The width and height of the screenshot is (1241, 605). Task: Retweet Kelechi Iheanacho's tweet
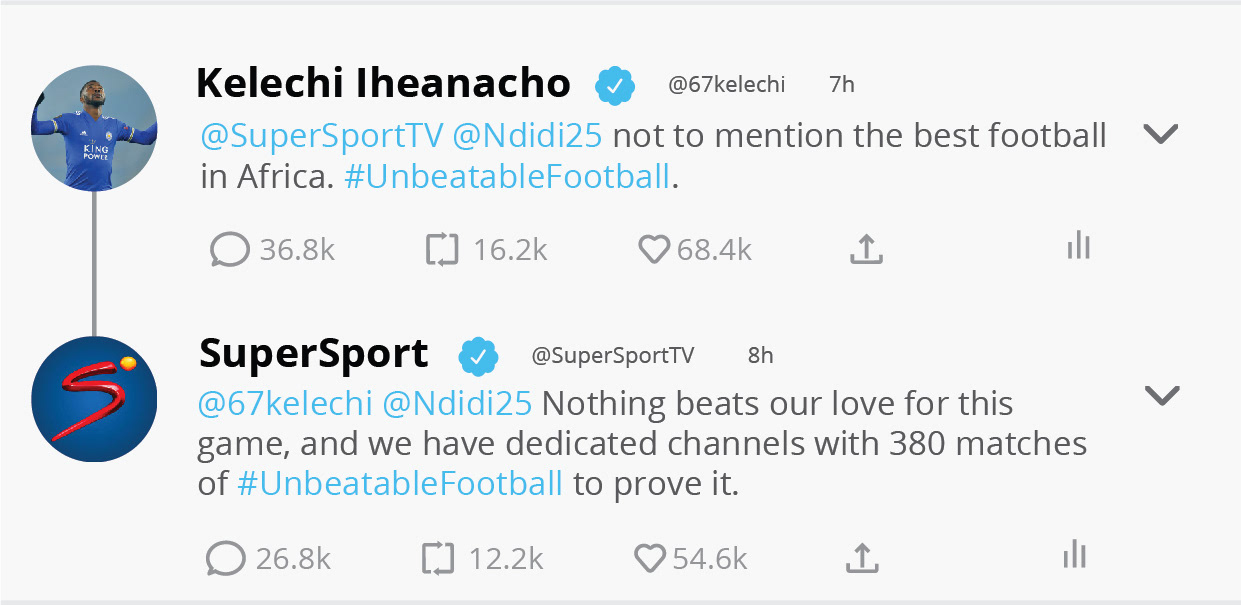[442, 249]
